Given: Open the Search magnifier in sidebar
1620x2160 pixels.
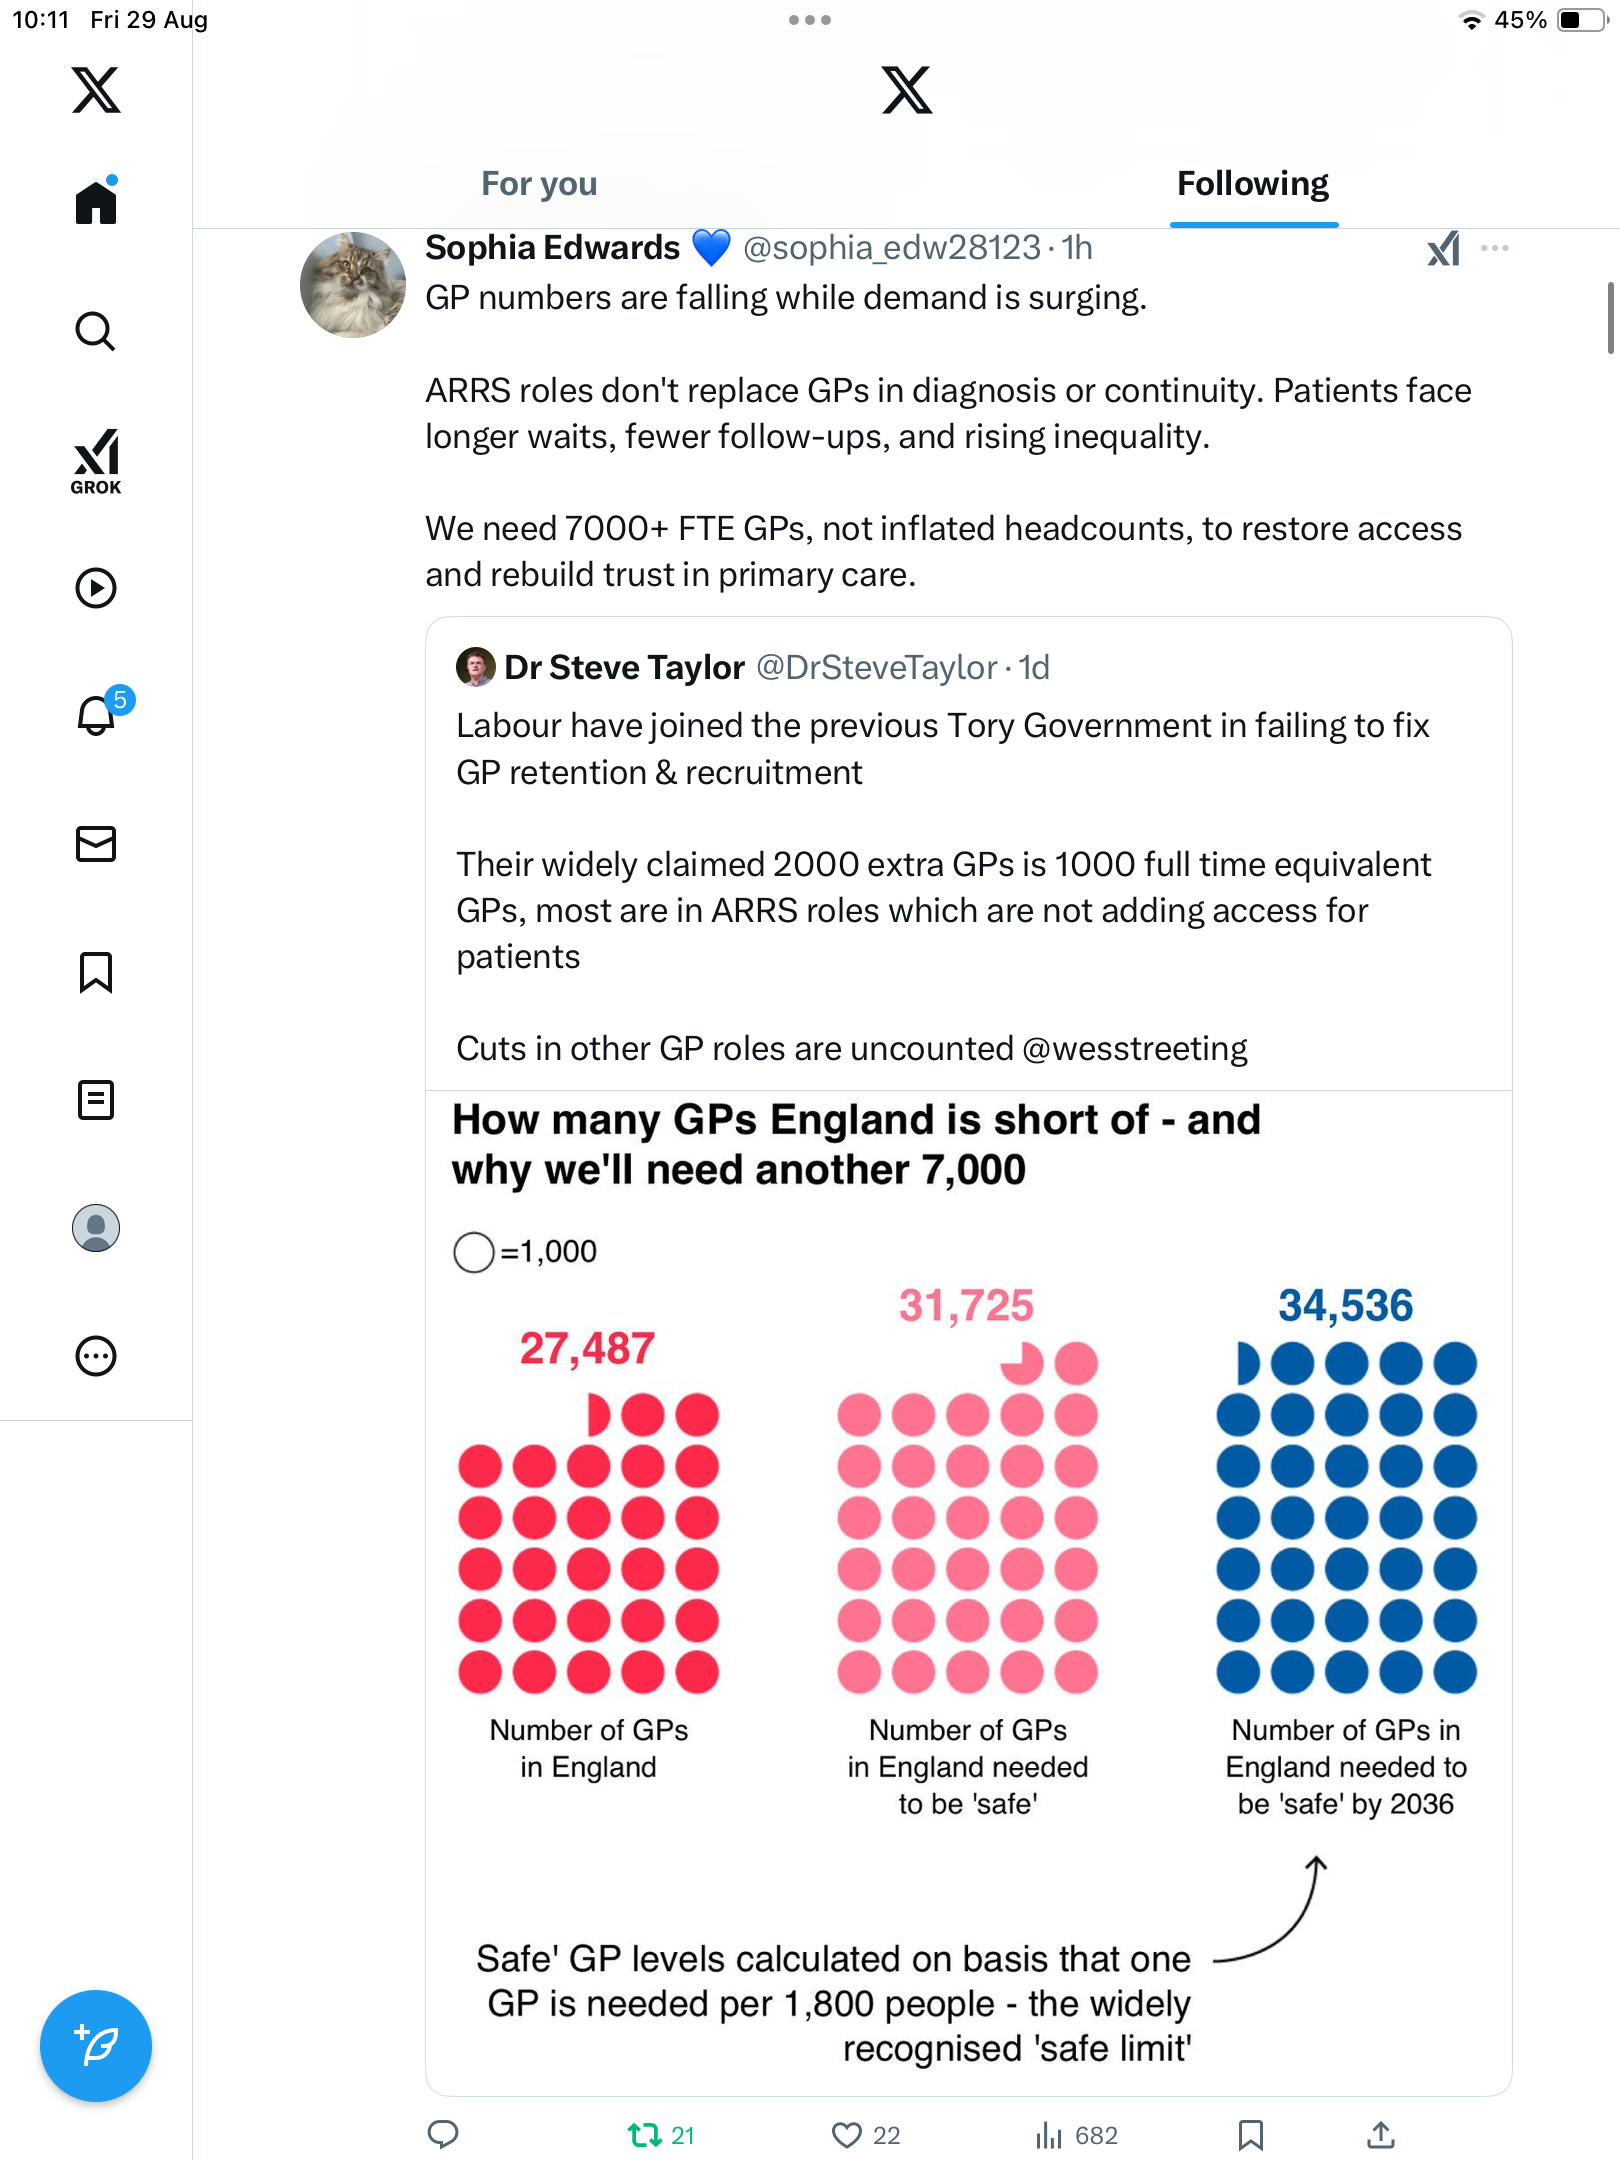Looking at the screenshot, I should [x=96, y=331].
